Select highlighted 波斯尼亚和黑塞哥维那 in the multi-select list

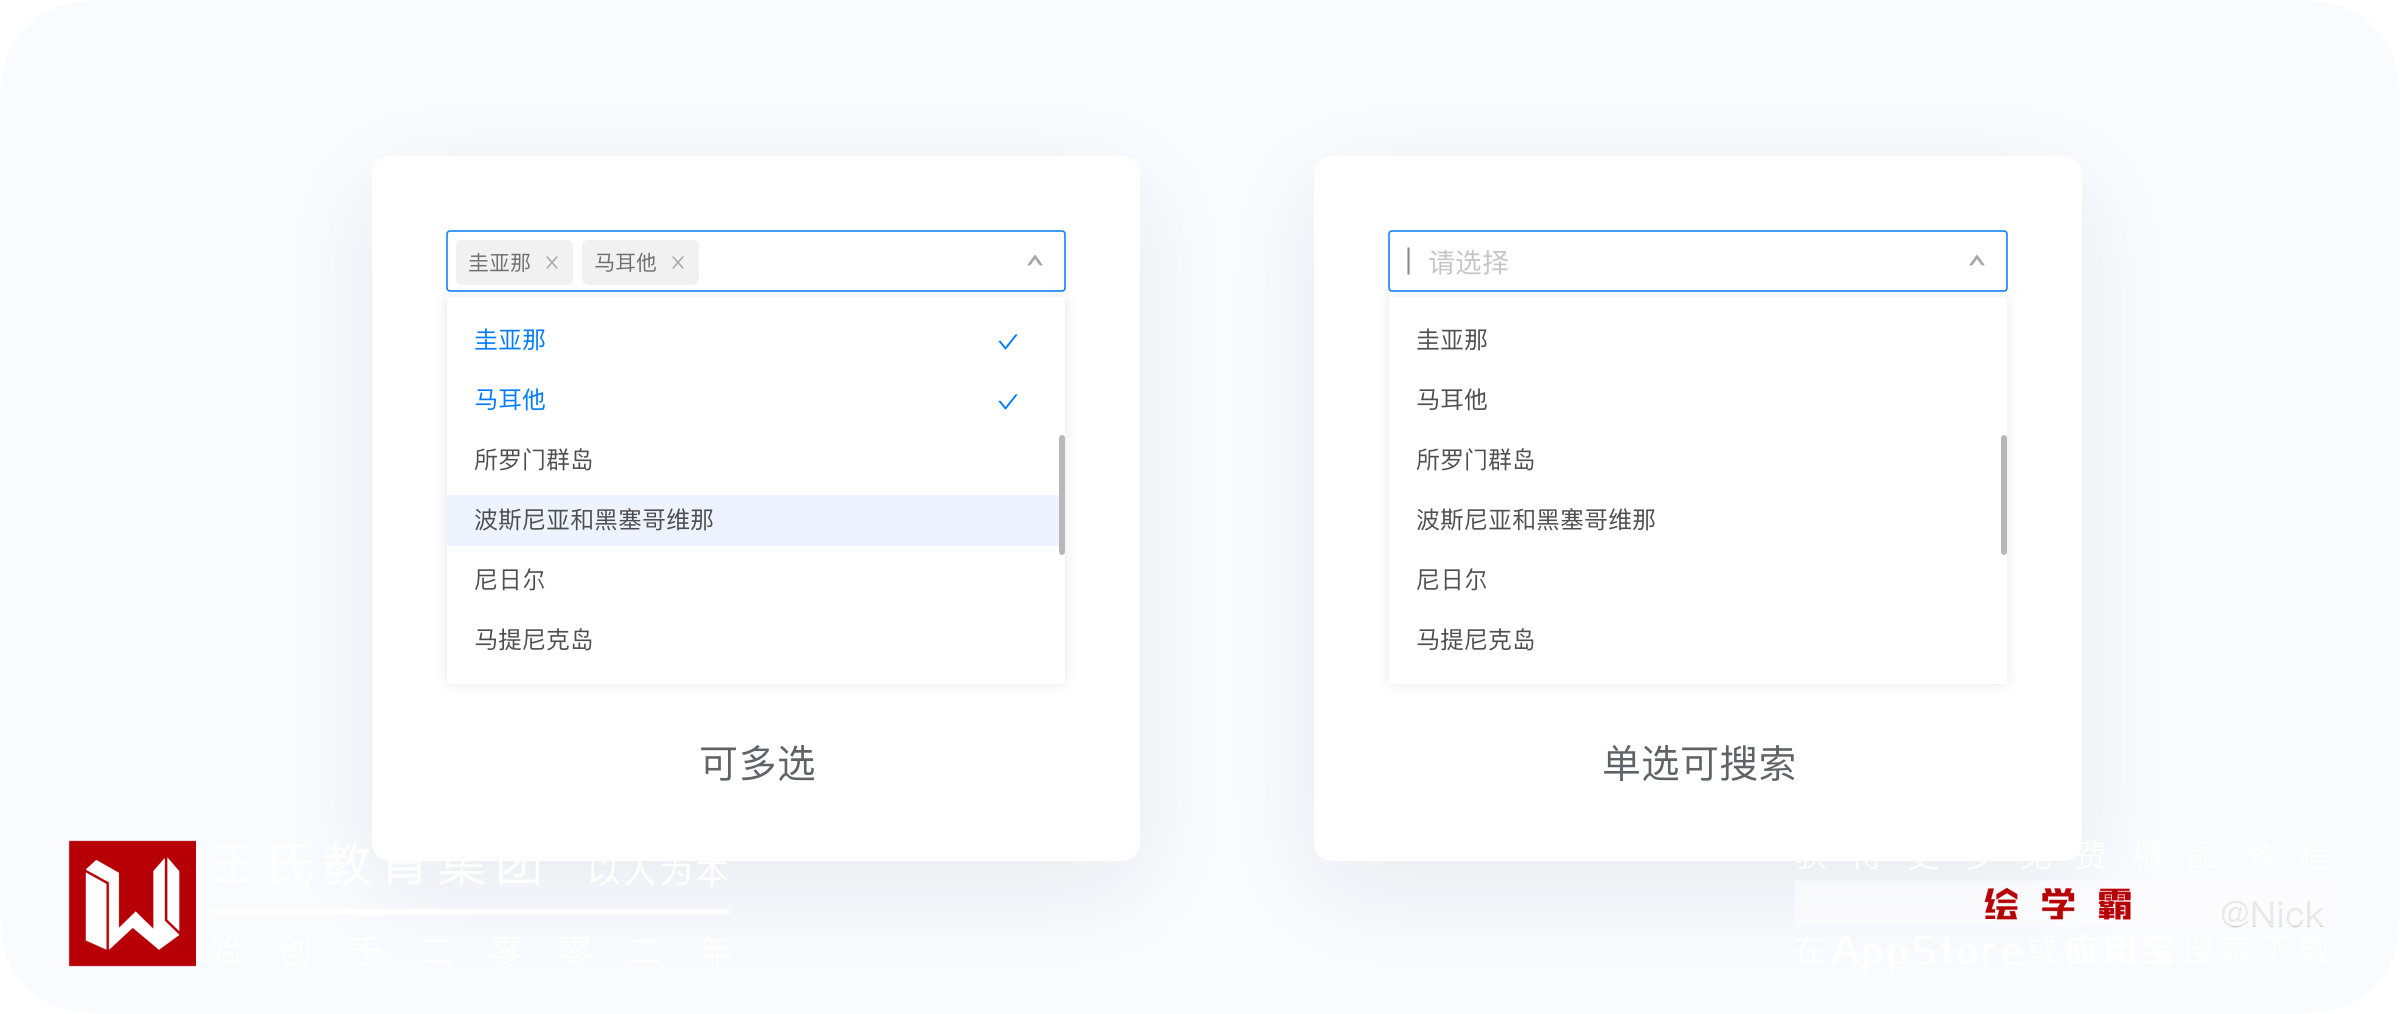coord(752,520)
